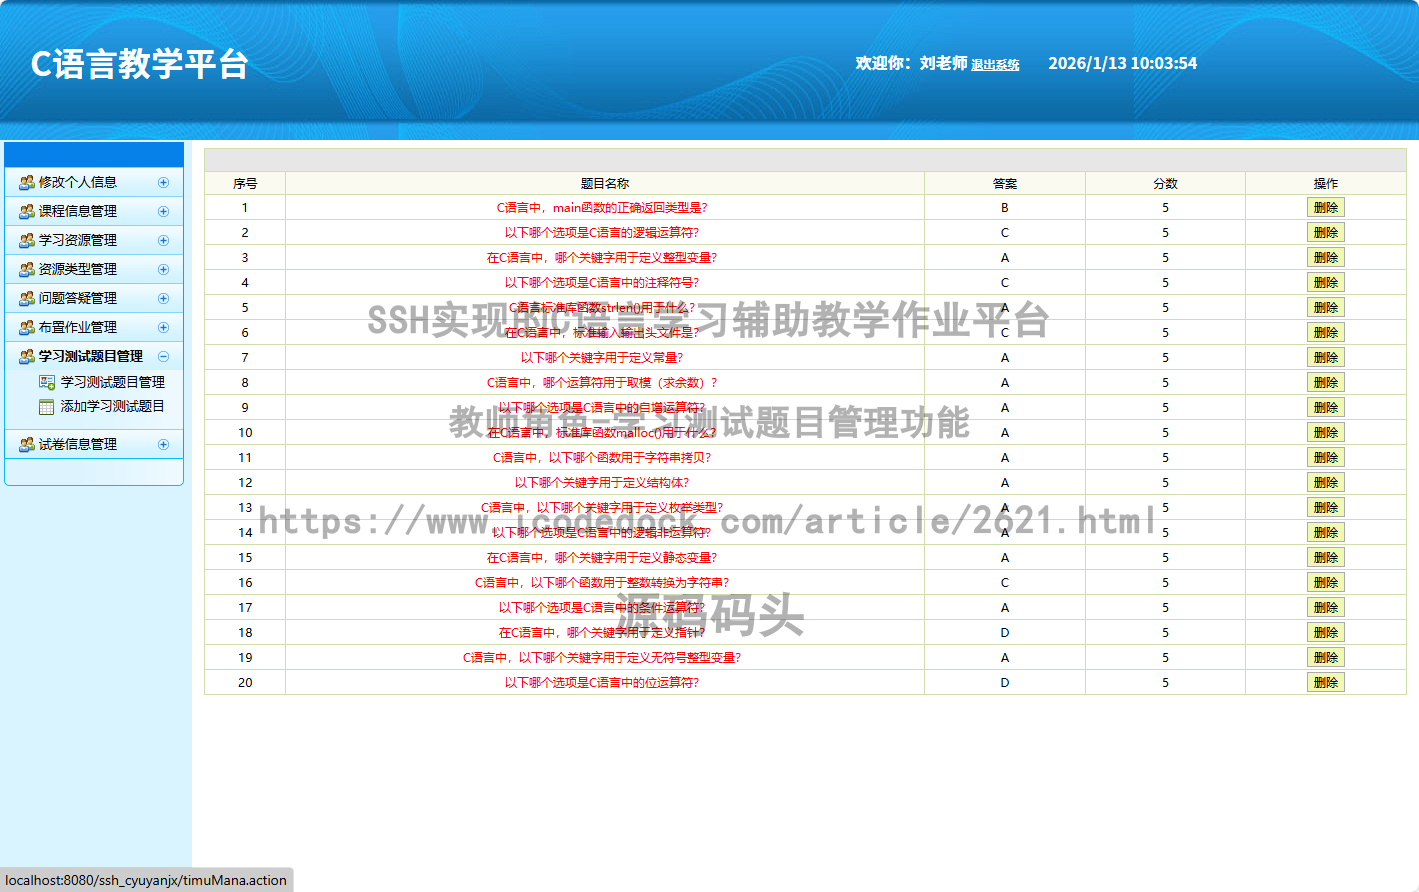The height and width of the screenshot is (892, 1419).
Task: Click the 问题答疑管理 icon
Action: coord(26,298)
